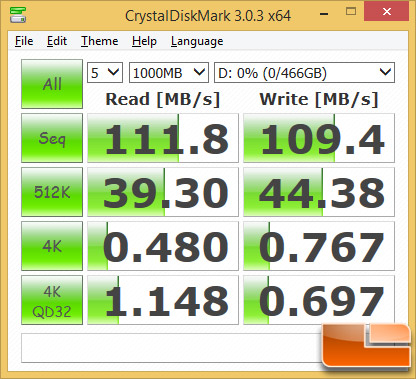Open the Help menu

click(144, 41)
